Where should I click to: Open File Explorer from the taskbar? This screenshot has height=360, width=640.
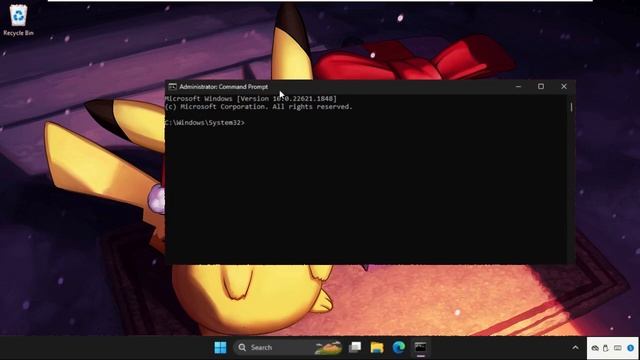coord(377,347)
